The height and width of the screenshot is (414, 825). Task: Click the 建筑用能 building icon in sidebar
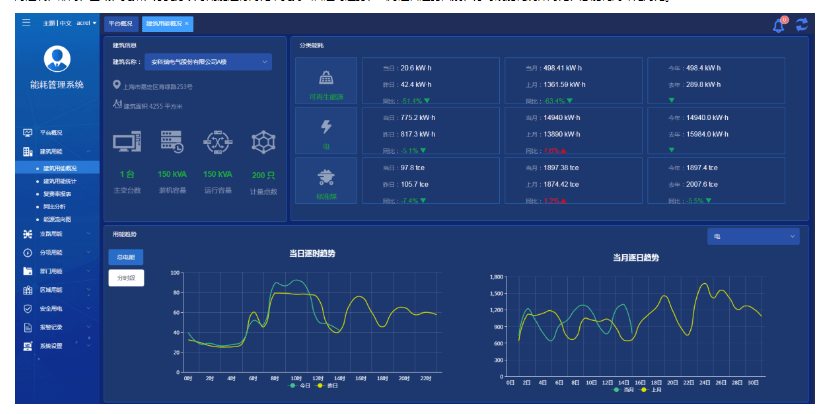(x=28, y=152)
